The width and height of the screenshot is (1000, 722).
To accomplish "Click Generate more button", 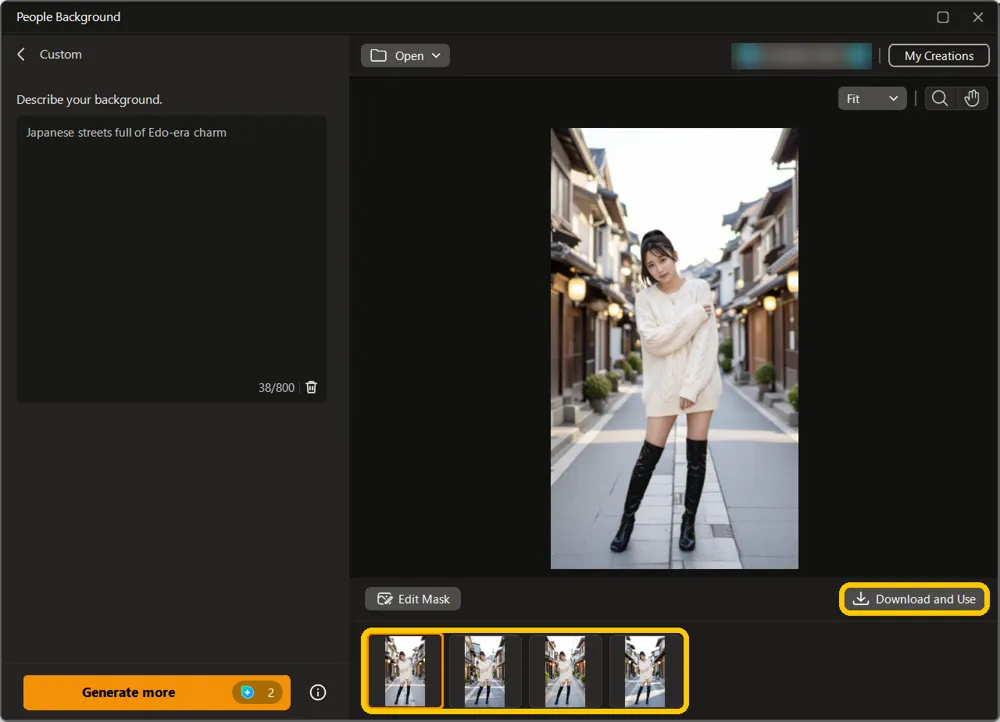I will (157, 692).
